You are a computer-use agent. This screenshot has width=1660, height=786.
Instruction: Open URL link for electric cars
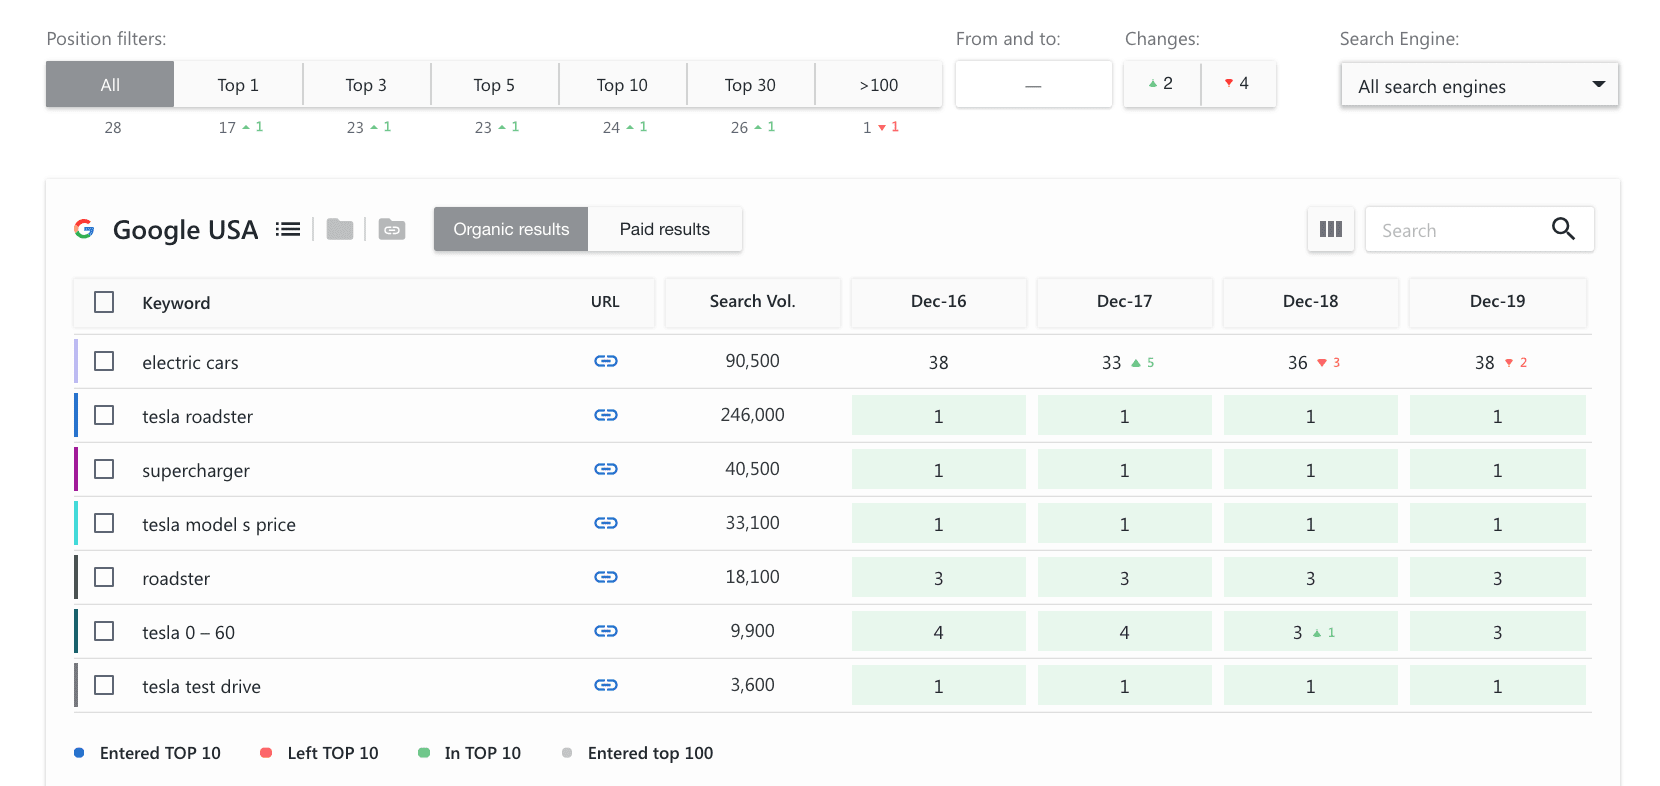[x=606, y=361]
